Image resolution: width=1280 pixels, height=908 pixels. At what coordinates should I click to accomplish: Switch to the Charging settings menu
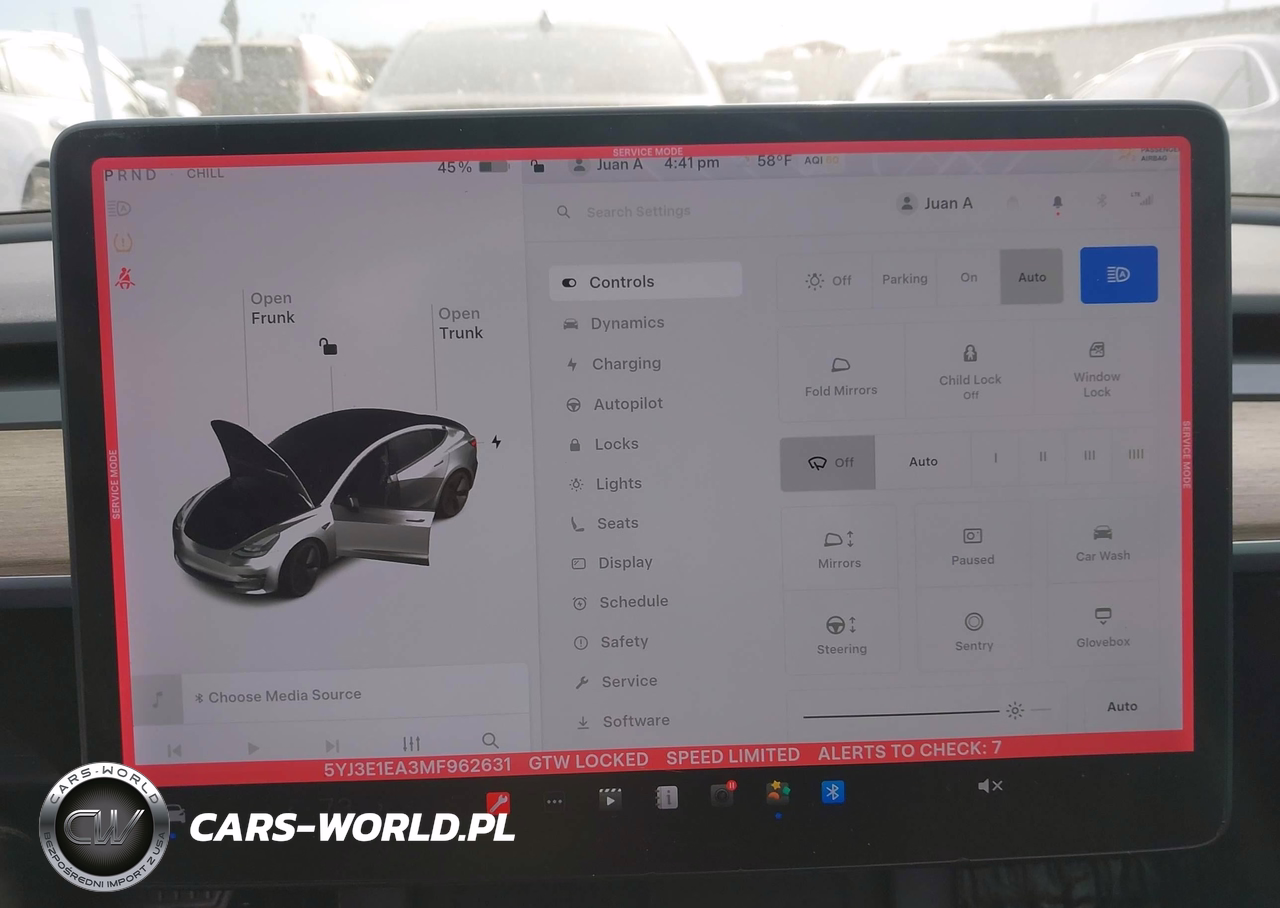625,364
